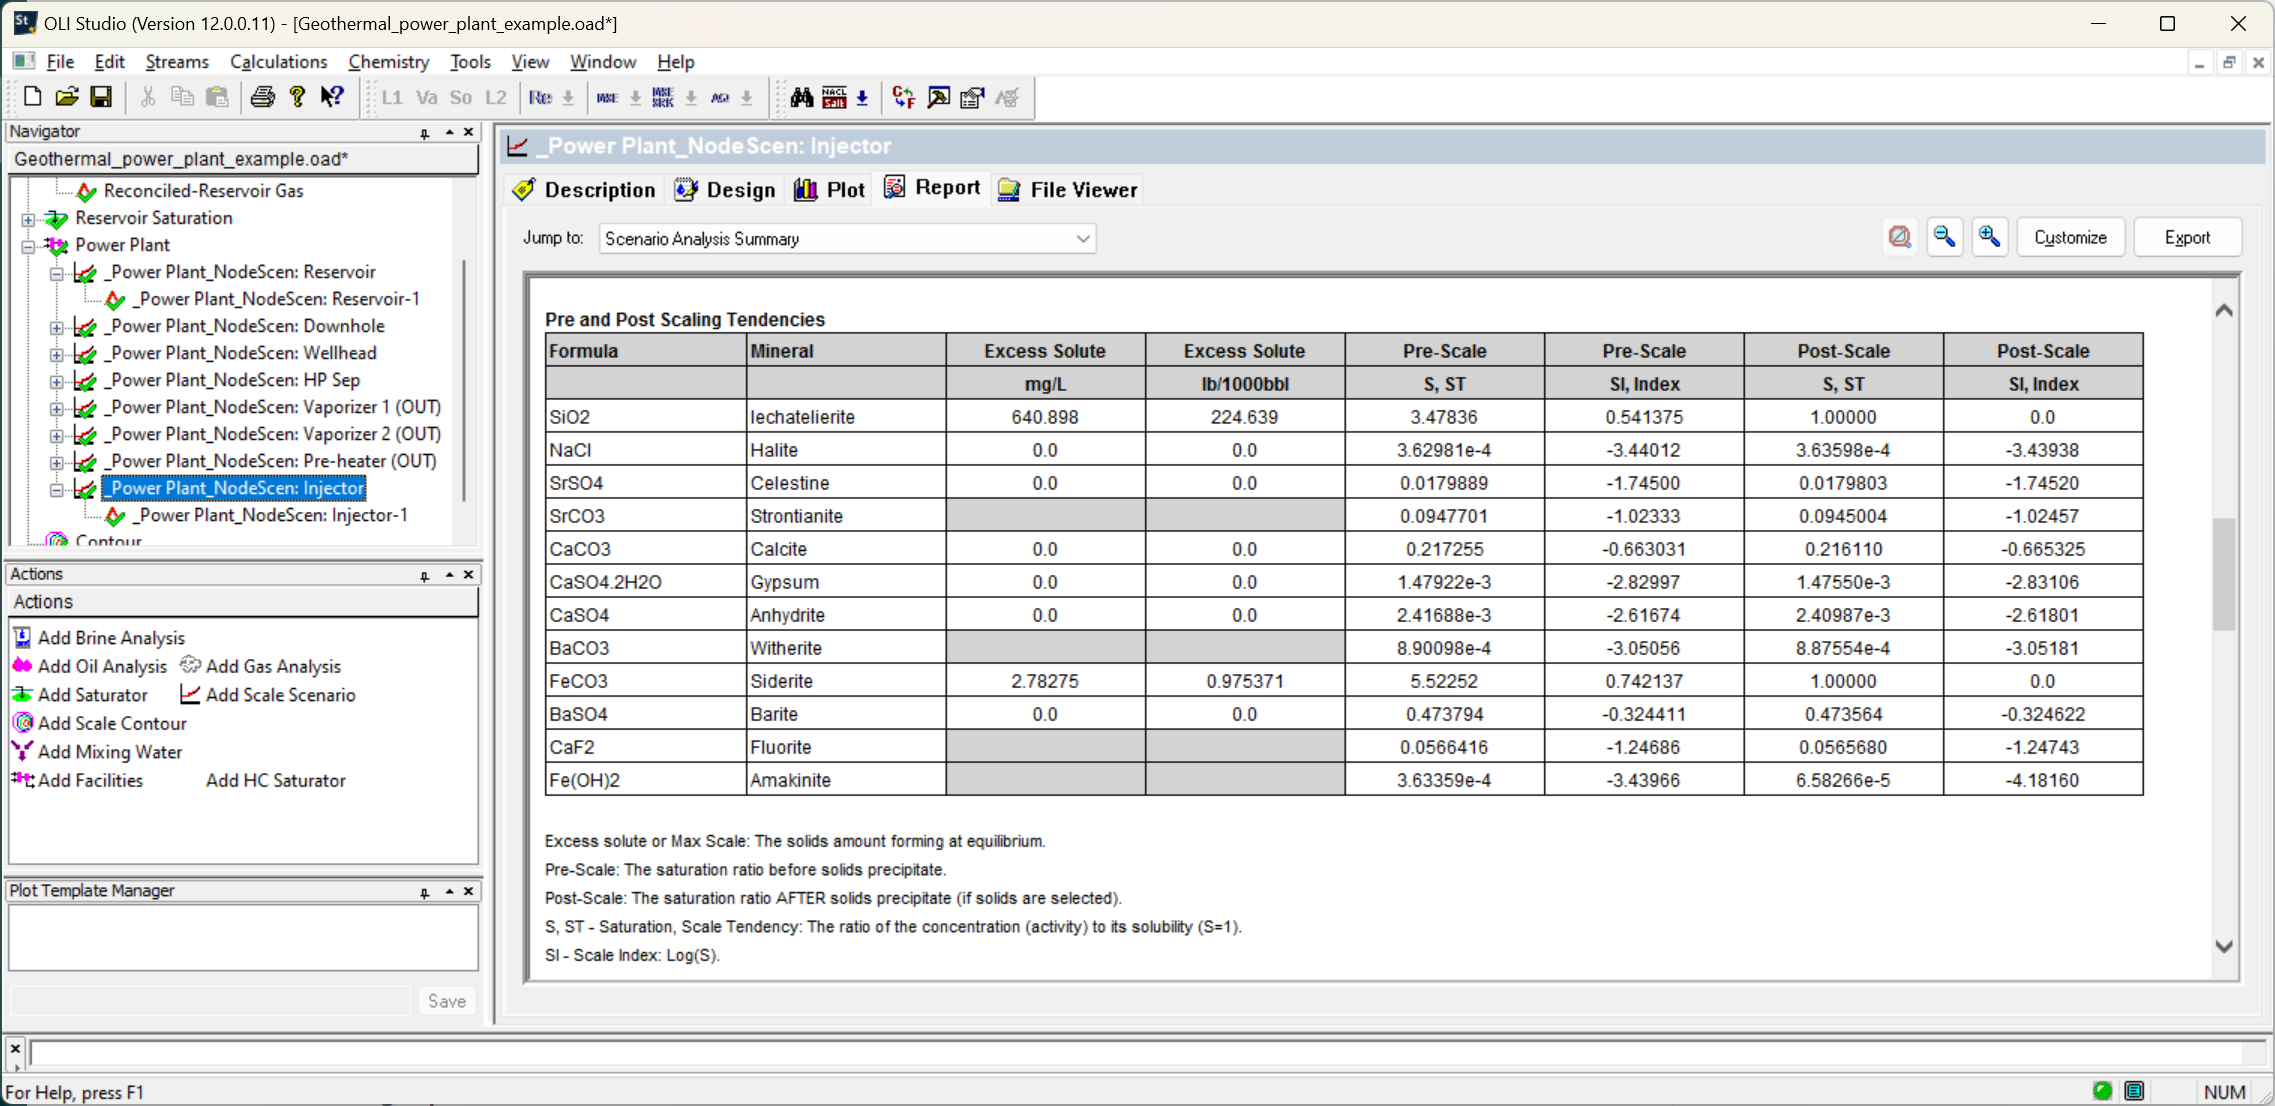Close the Navigator panel

pos(469,132)
